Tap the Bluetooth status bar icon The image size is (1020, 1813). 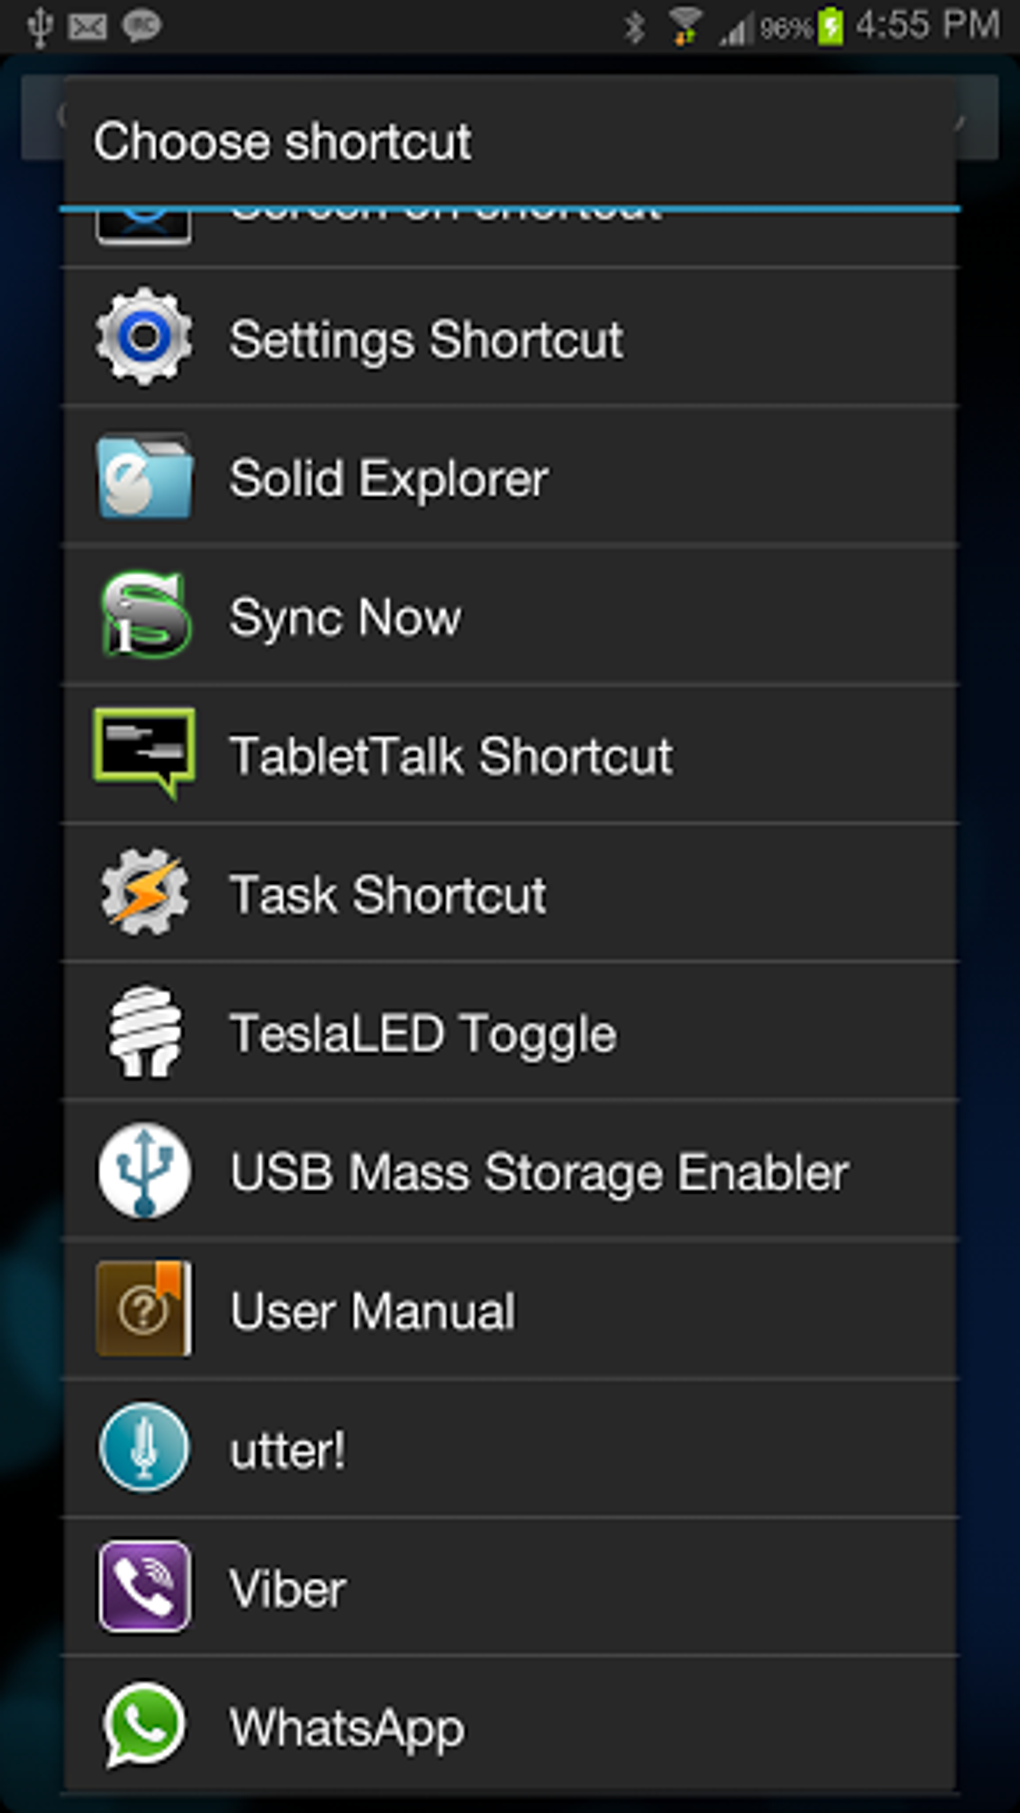pos(634,27)
